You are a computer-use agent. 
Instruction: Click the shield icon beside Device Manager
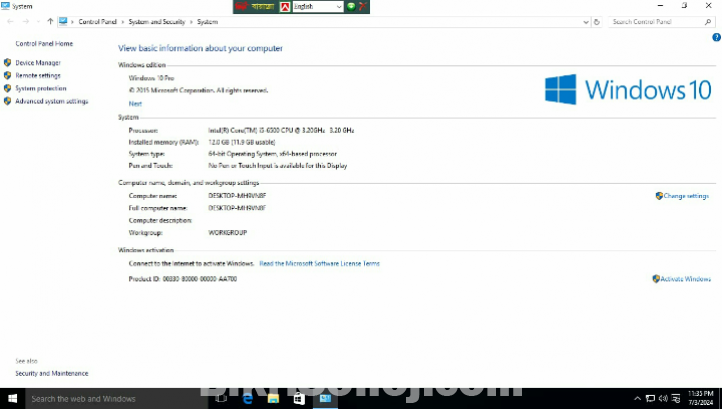(x=7, y=62)
